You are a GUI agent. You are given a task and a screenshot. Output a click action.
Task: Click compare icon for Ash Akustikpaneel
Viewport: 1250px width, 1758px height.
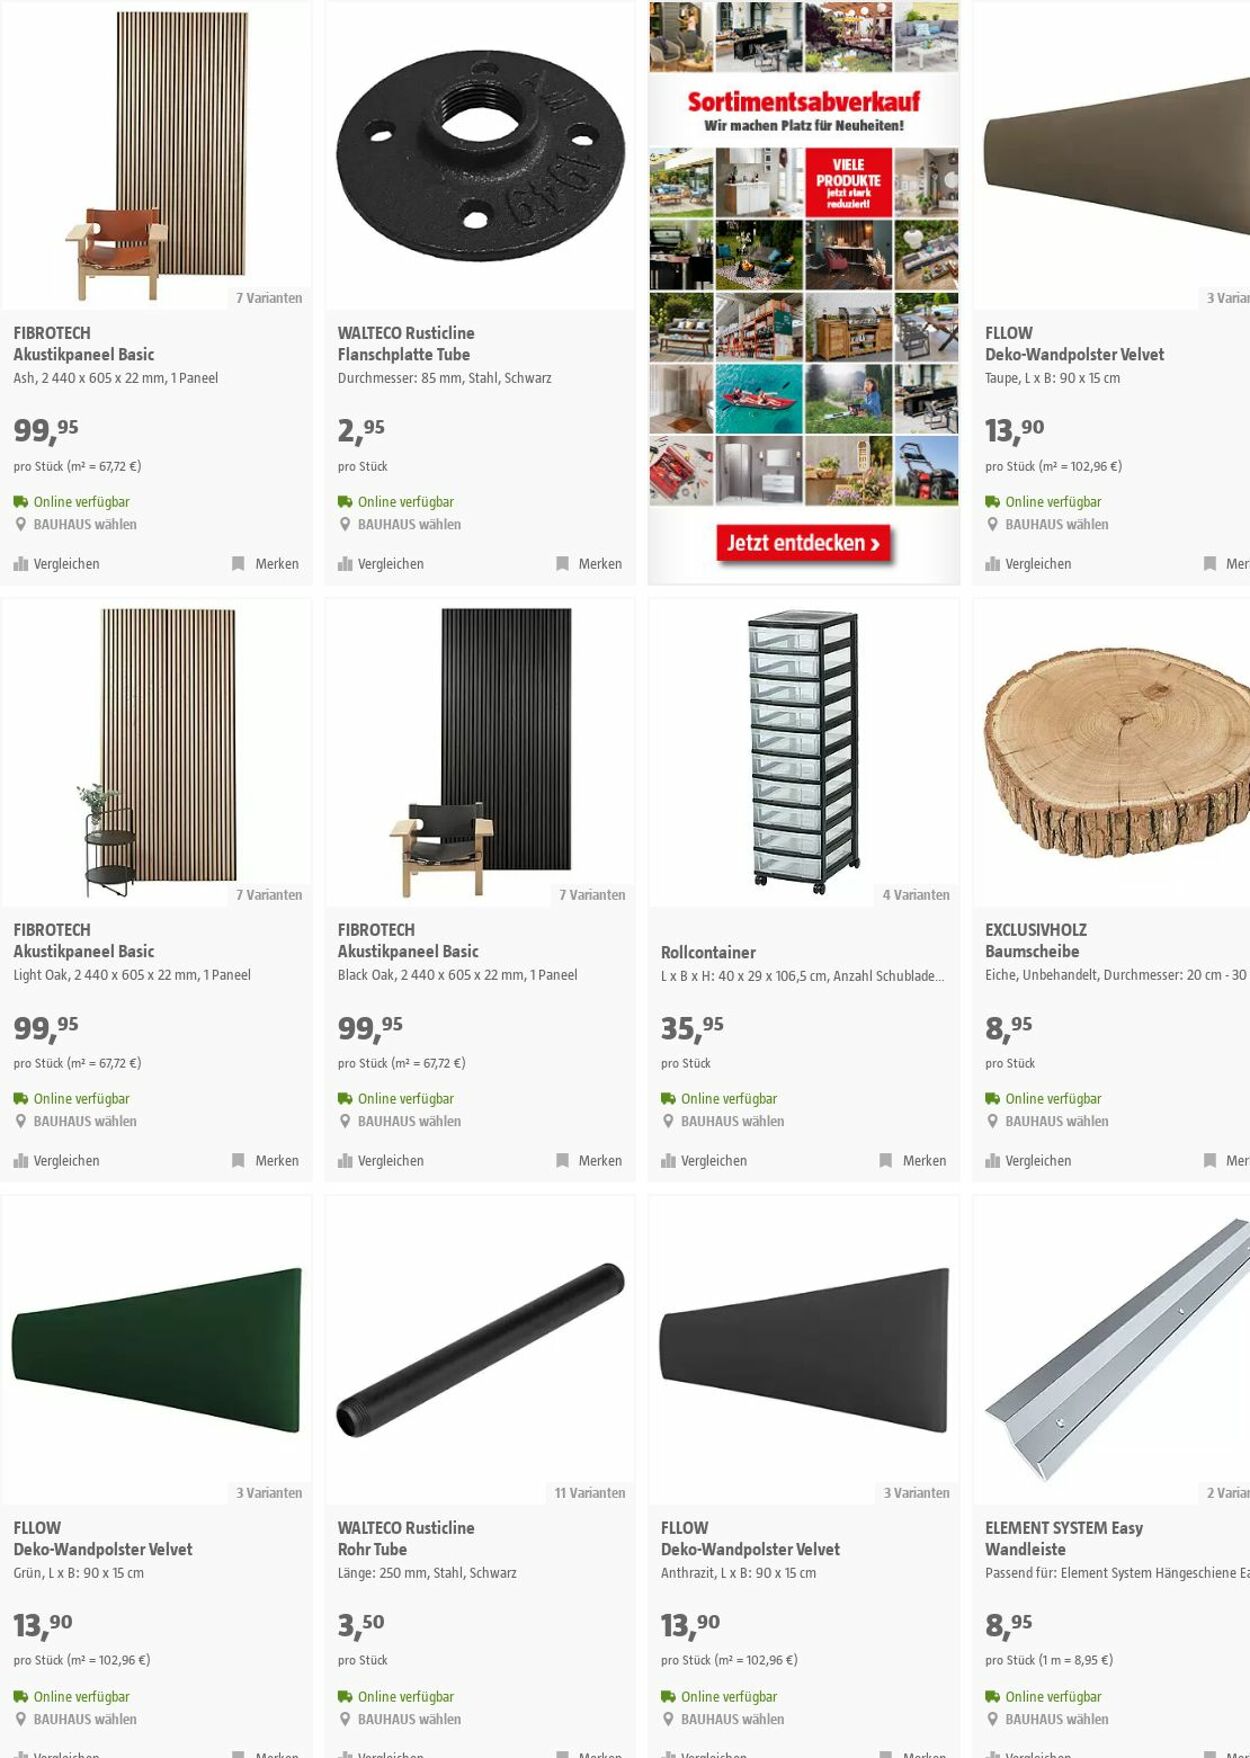pos(21,564)
